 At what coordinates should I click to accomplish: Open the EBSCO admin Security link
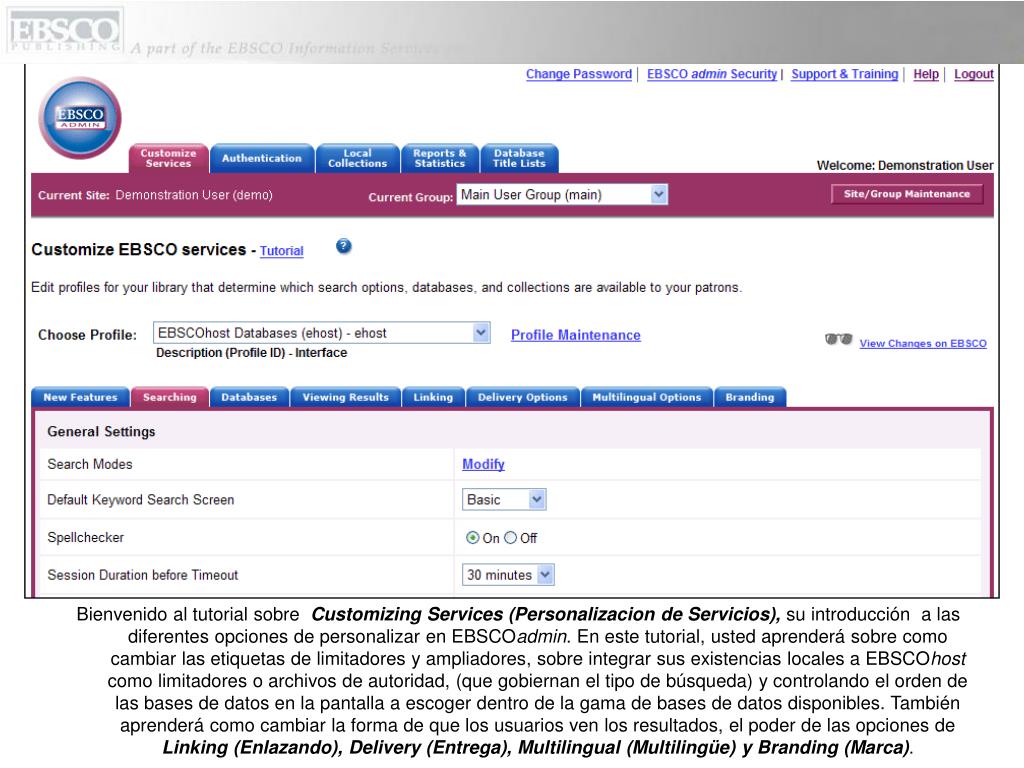coord(712,74)
